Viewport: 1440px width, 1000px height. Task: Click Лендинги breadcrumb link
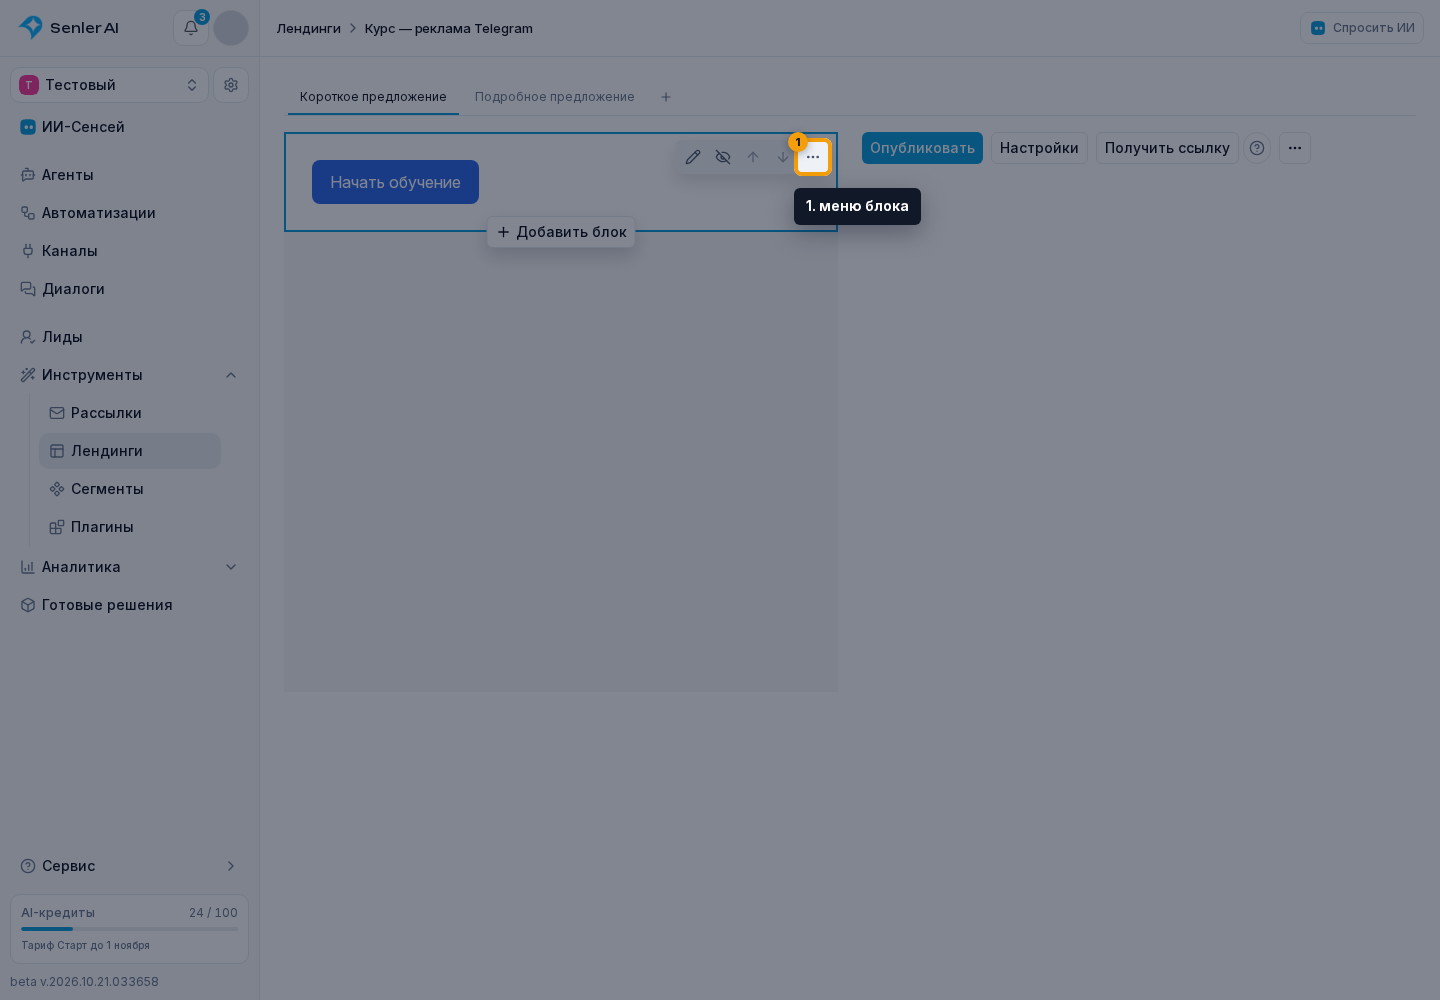coord(309,28)
